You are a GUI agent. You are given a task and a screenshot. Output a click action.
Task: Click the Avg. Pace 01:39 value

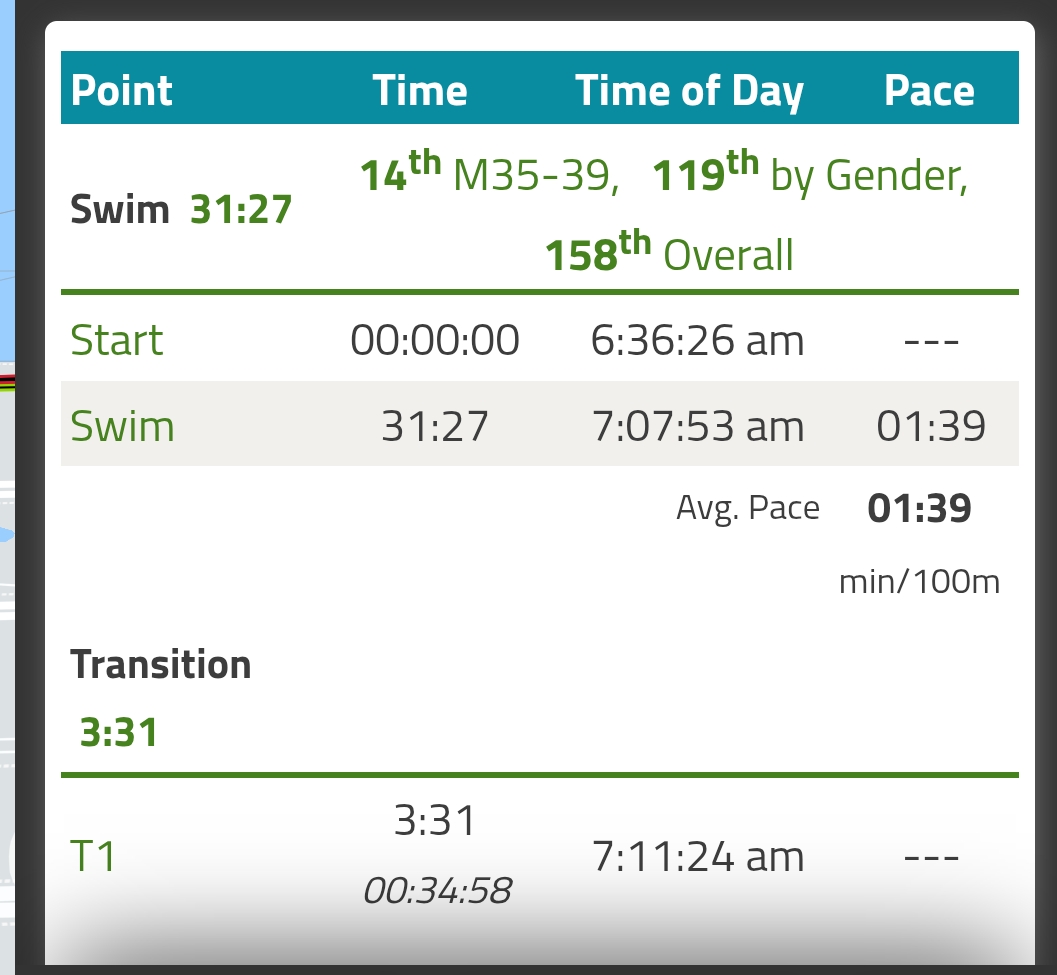pyautogui.click(x=919, y=508)
